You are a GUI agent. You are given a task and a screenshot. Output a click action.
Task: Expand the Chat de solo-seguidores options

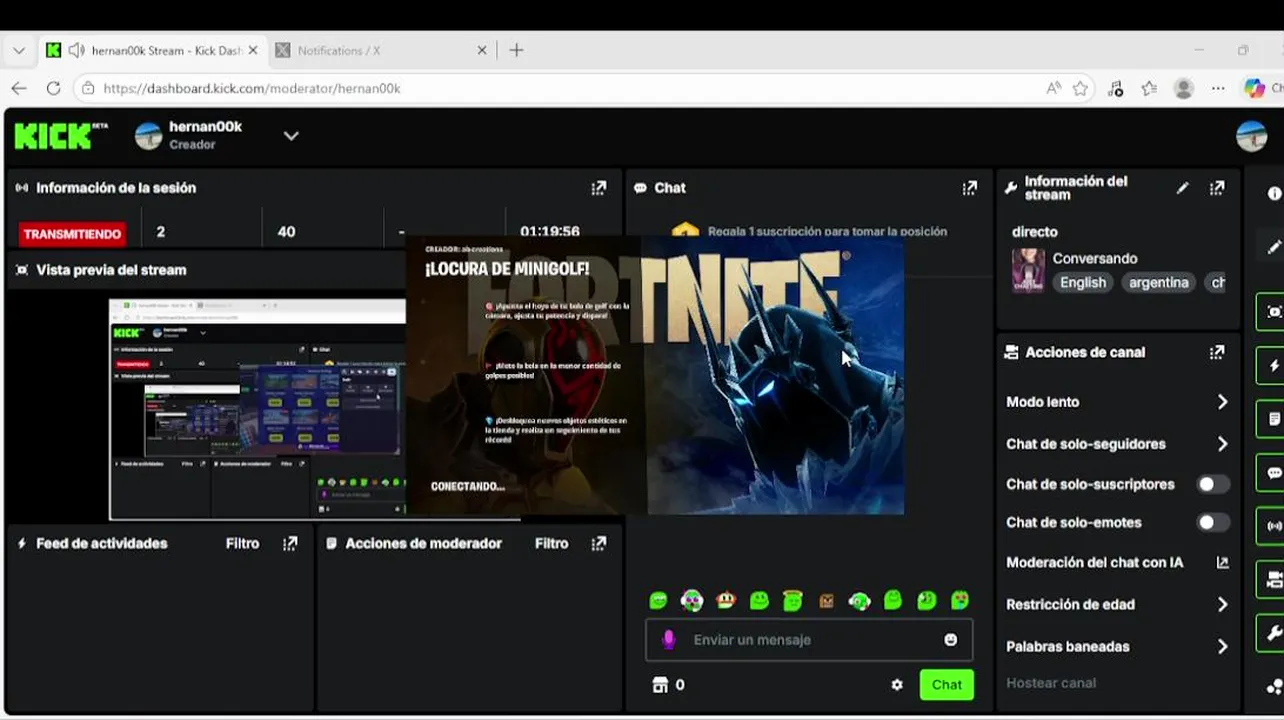tap(1222, 444)
